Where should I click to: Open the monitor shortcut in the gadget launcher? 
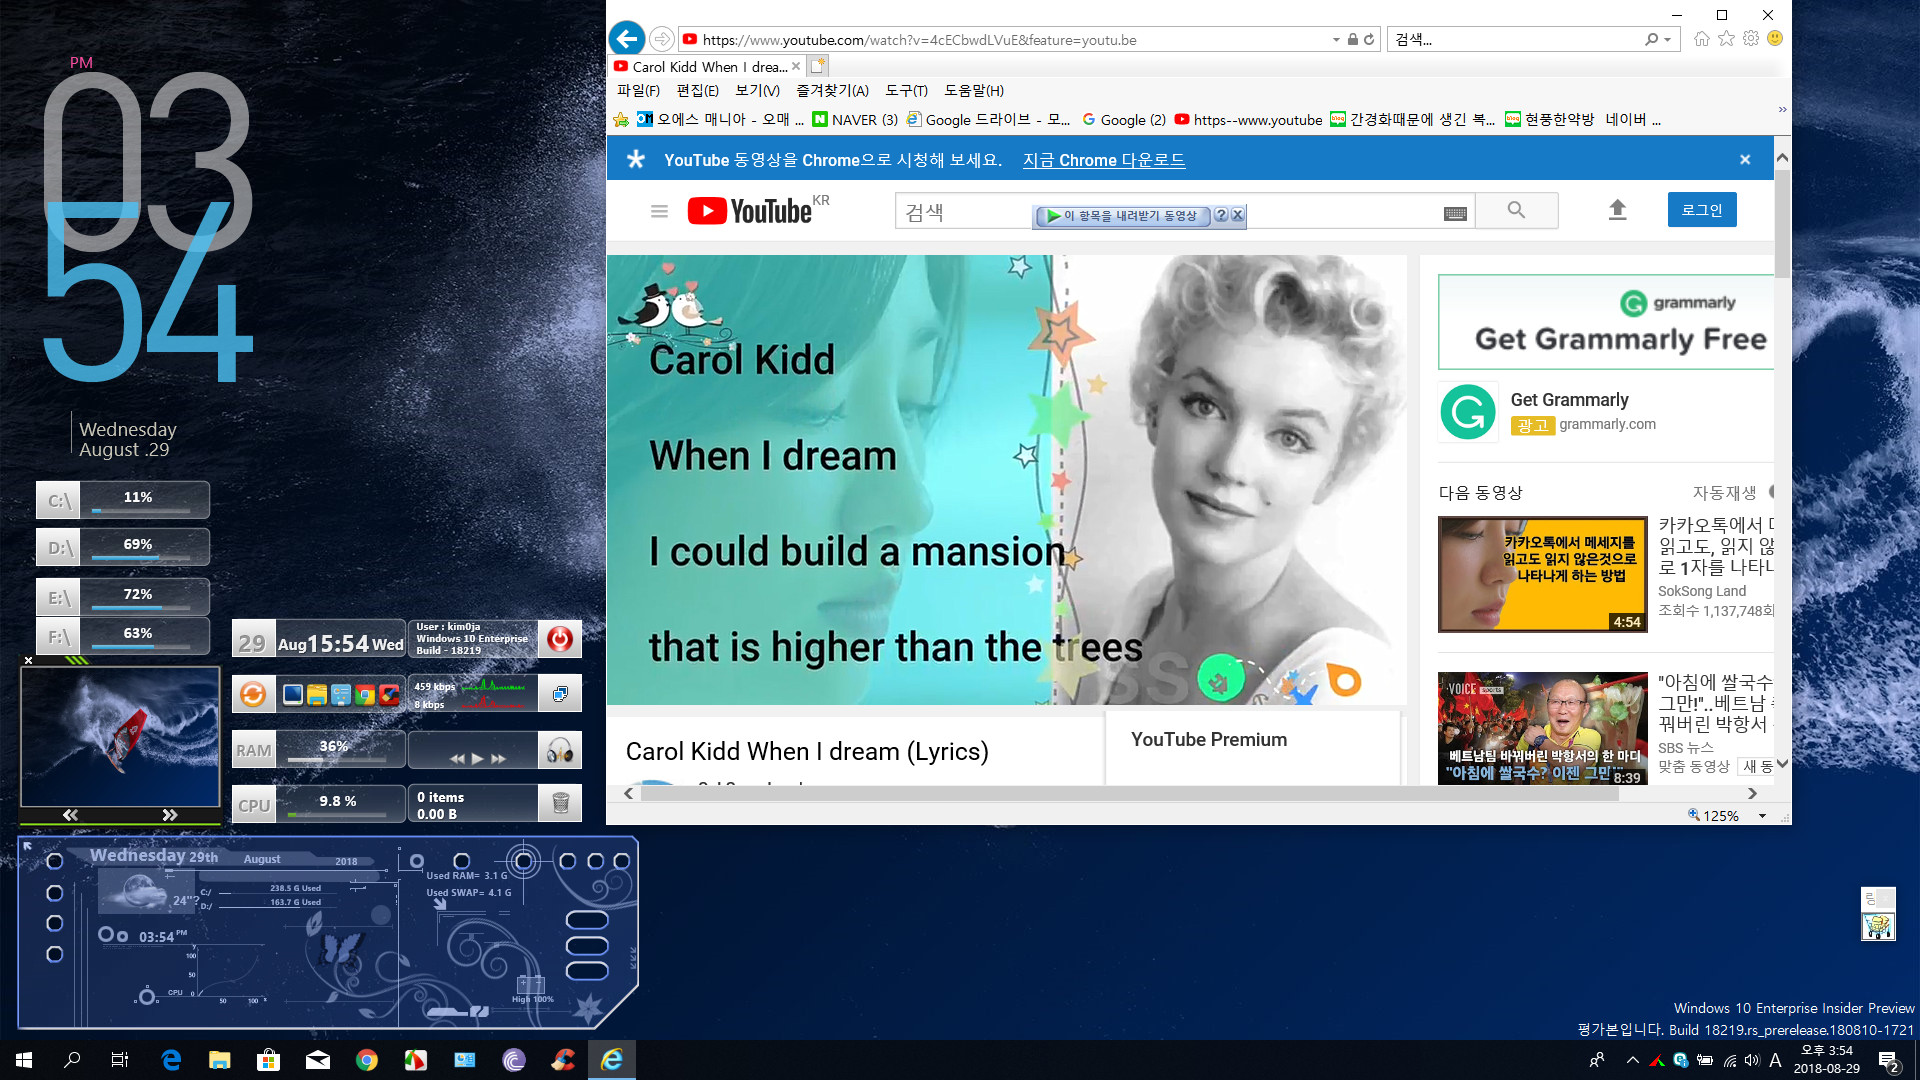[293, 695]
